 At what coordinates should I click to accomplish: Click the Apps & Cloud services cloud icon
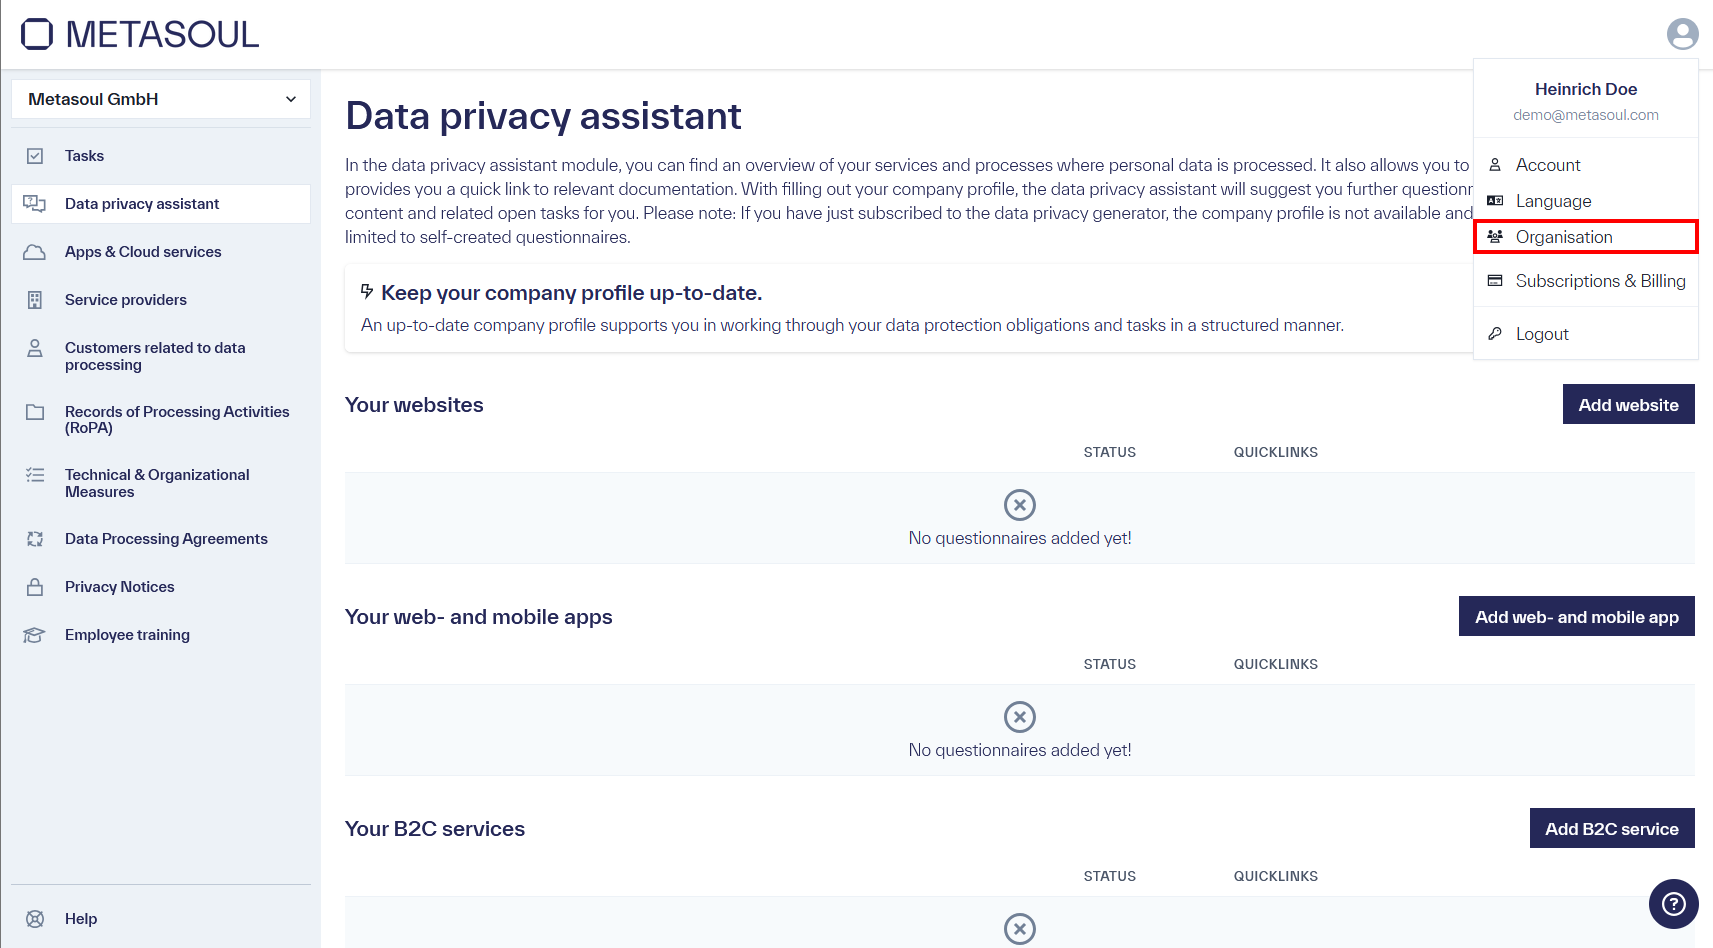click(36, 251)
